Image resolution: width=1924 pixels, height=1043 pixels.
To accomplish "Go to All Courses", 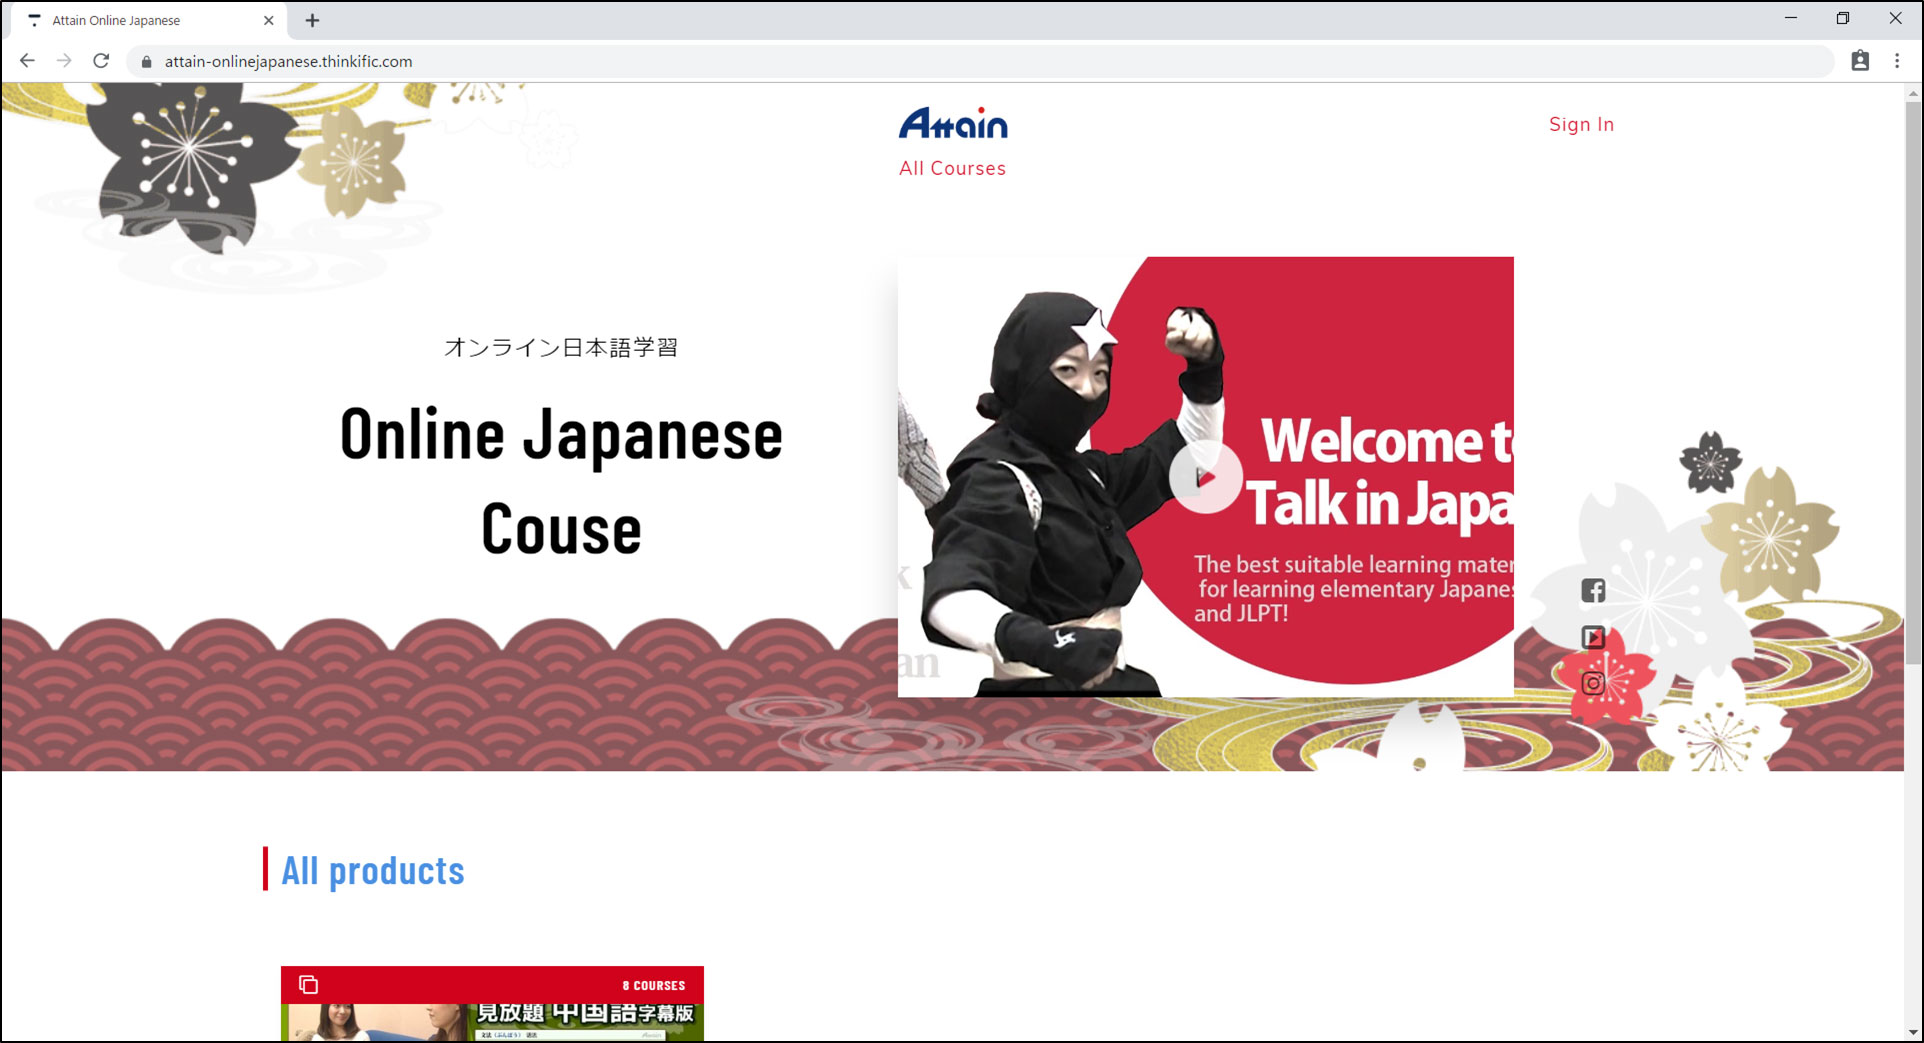I will point(952,168).
